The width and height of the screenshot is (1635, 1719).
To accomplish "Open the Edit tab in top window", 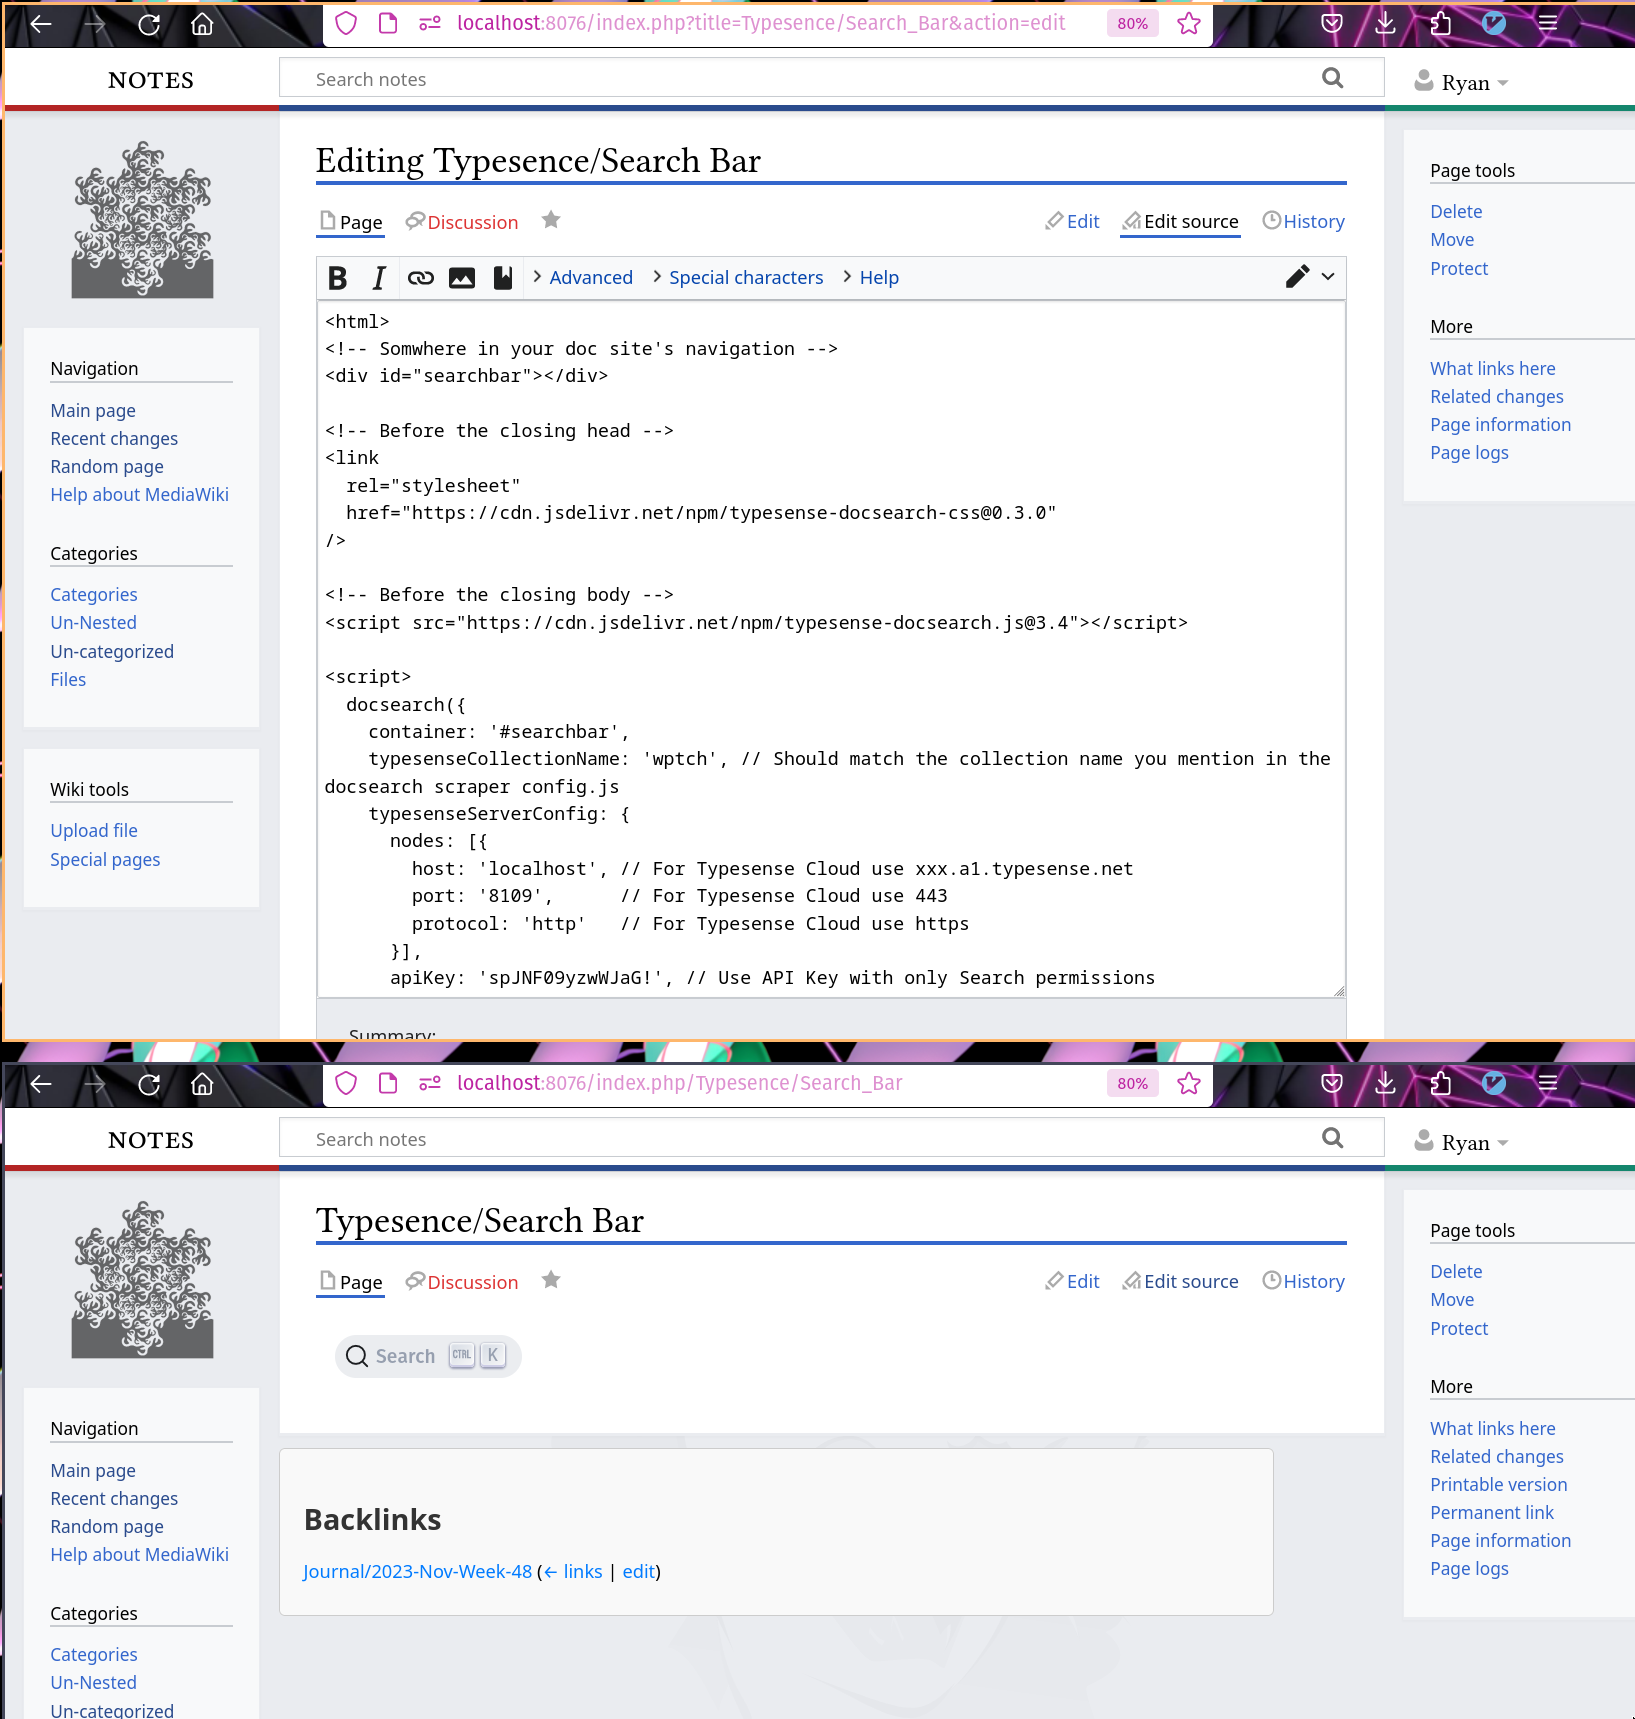I will (1072, 221).
